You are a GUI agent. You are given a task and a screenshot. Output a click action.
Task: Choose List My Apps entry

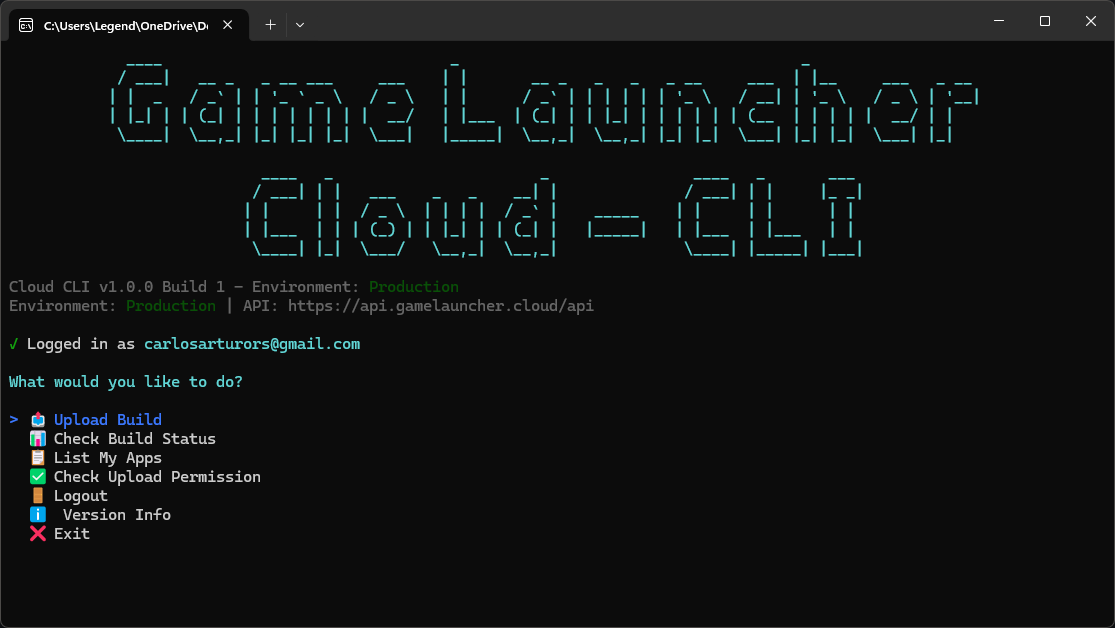[x=108, y=458]
